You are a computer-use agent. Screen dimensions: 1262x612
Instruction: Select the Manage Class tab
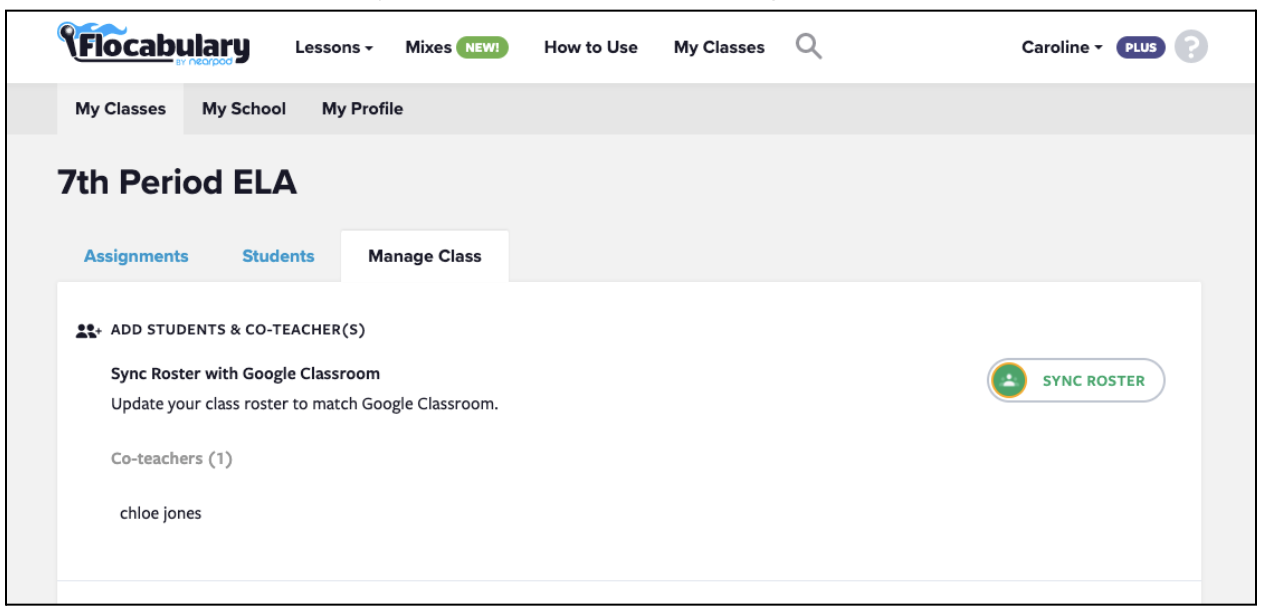pyautogui.click(x=424, y=256)
